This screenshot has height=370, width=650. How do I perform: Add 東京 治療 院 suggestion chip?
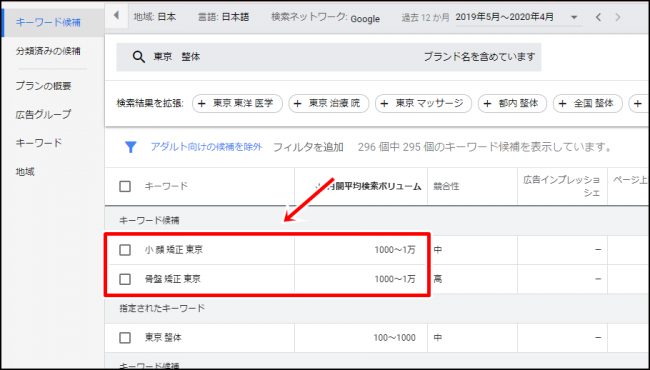(329, 103)
